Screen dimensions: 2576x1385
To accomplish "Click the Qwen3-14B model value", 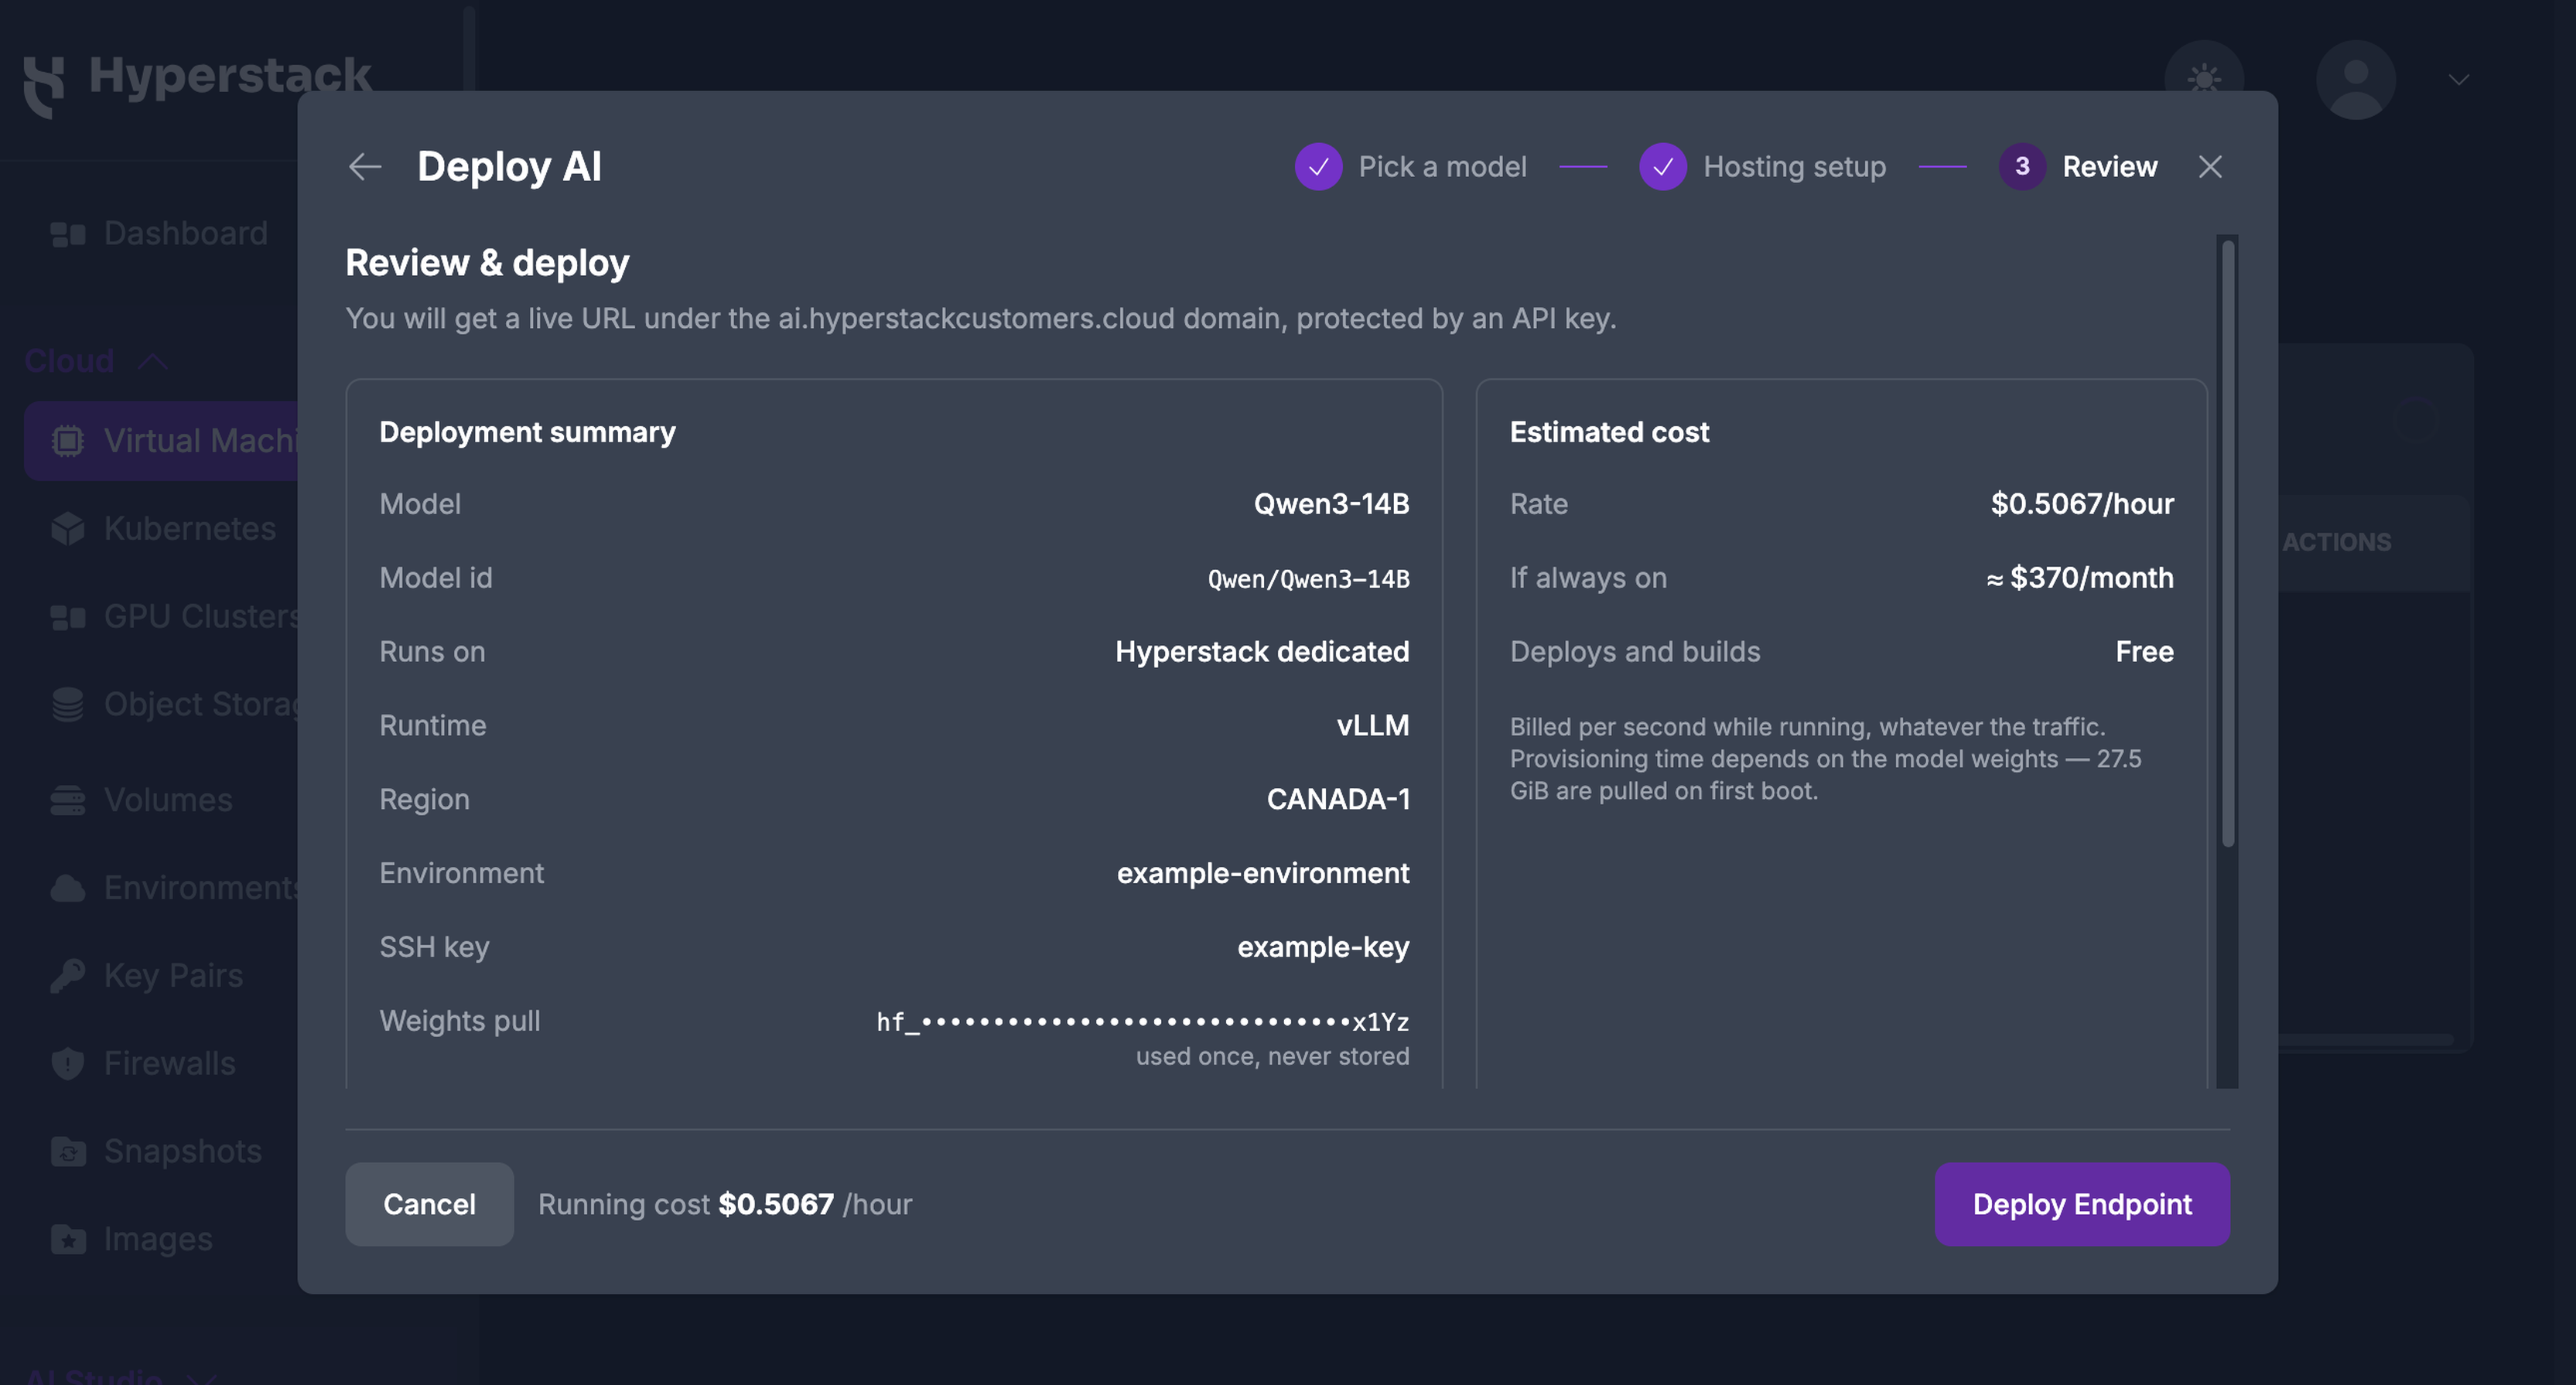I will (1331, 503).
